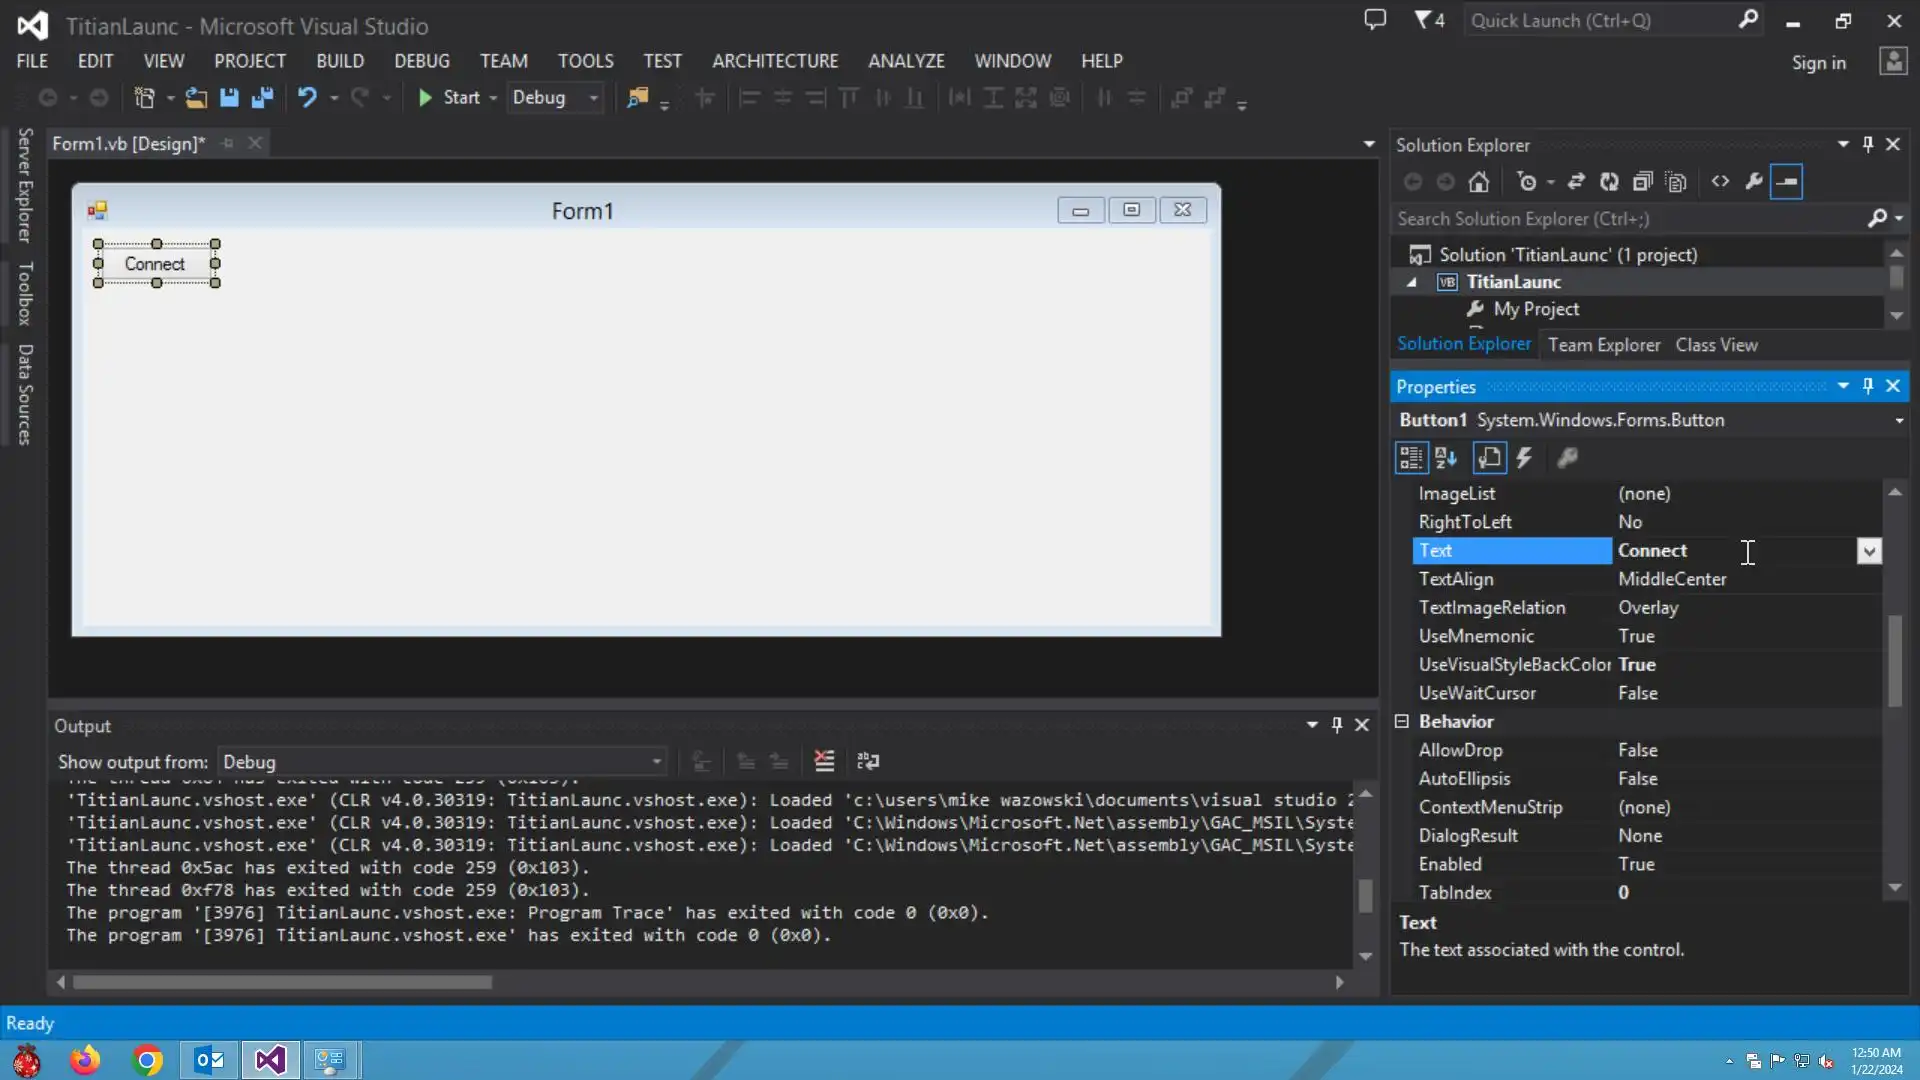Click the Sign in link
This screenshot has width=1920, height=1080.
click(1818, 63)
